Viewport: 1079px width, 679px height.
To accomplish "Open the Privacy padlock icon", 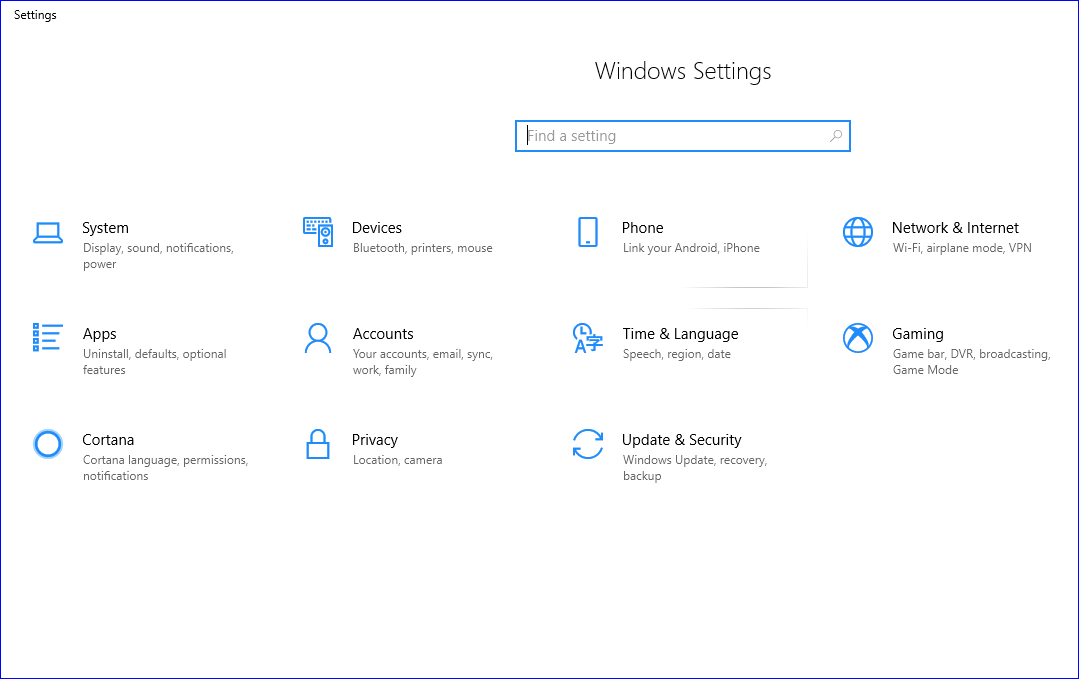I will point(318,444).
